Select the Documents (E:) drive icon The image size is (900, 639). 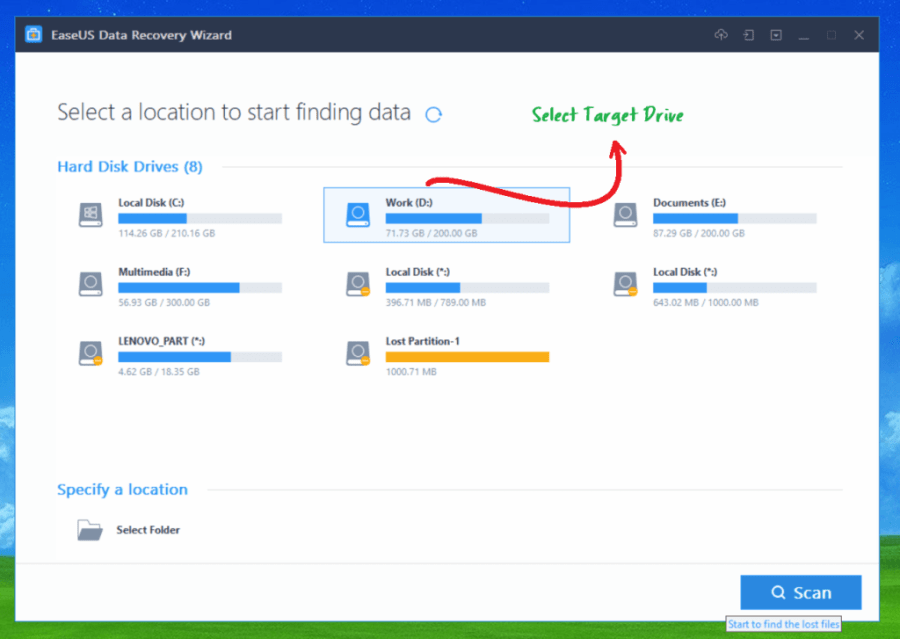pos(625,215)
